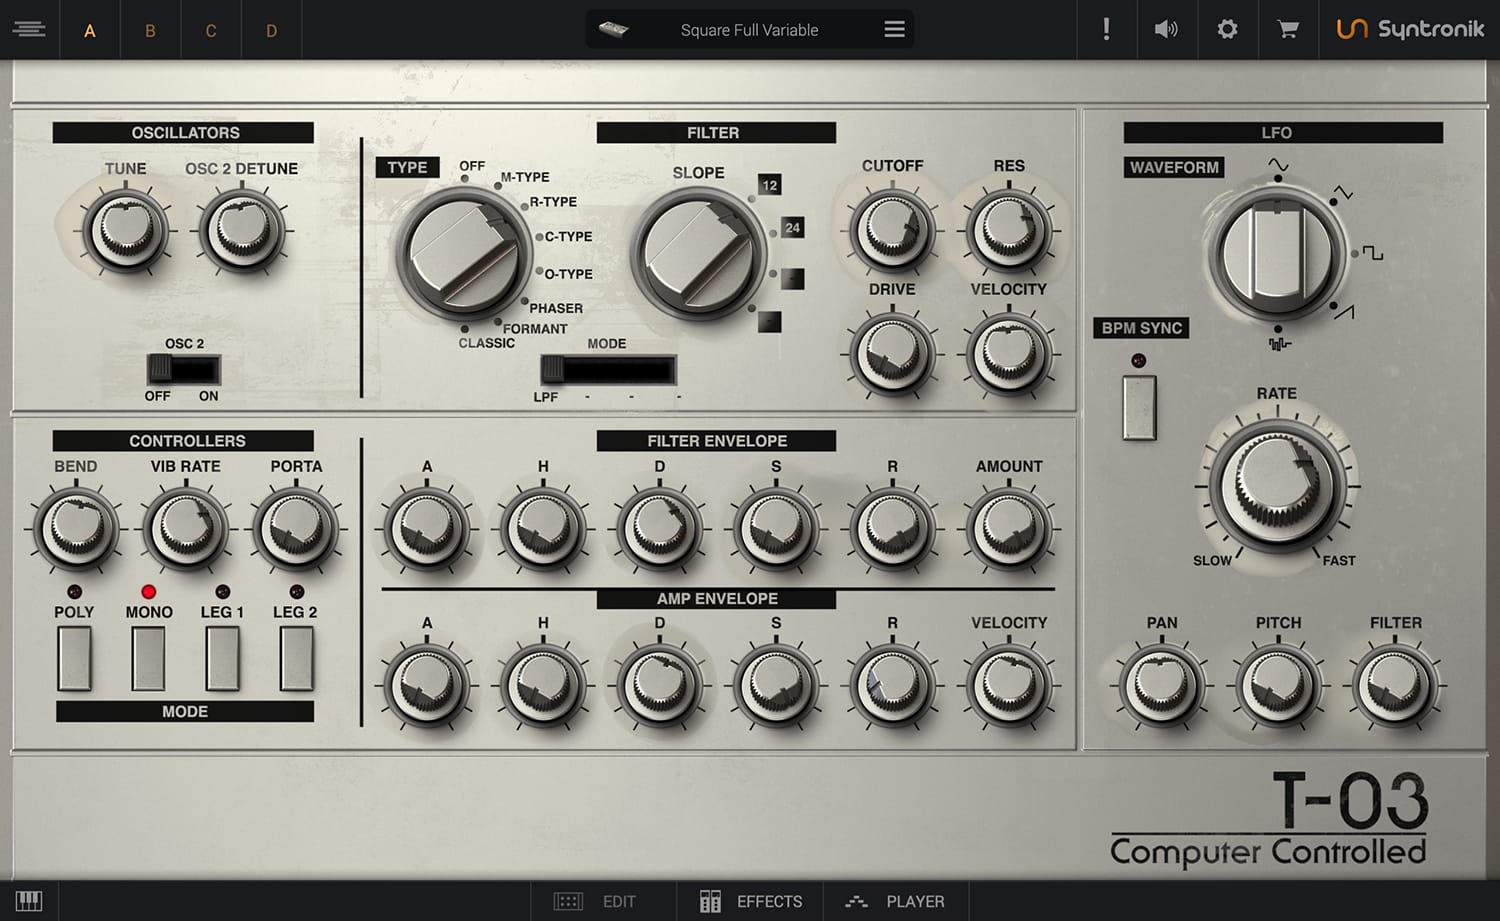Open the EFFECTS tab
This screenshot has width=1500, height=921.
(751, 901)
